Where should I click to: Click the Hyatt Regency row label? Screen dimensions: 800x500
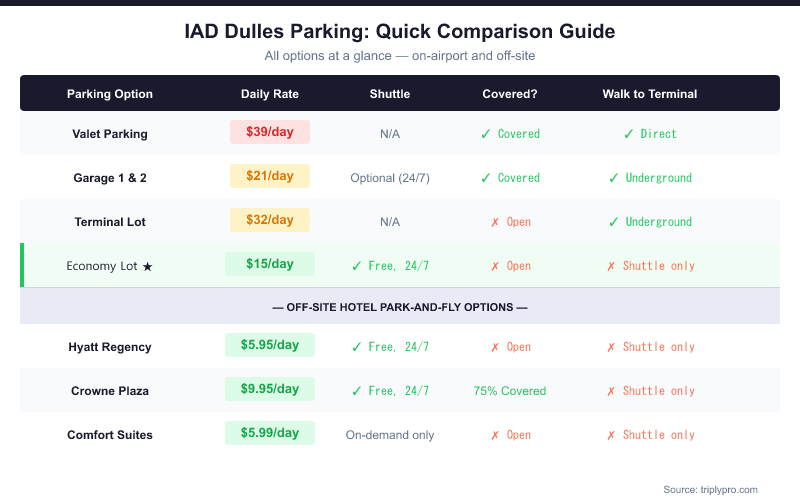(110, 347)
